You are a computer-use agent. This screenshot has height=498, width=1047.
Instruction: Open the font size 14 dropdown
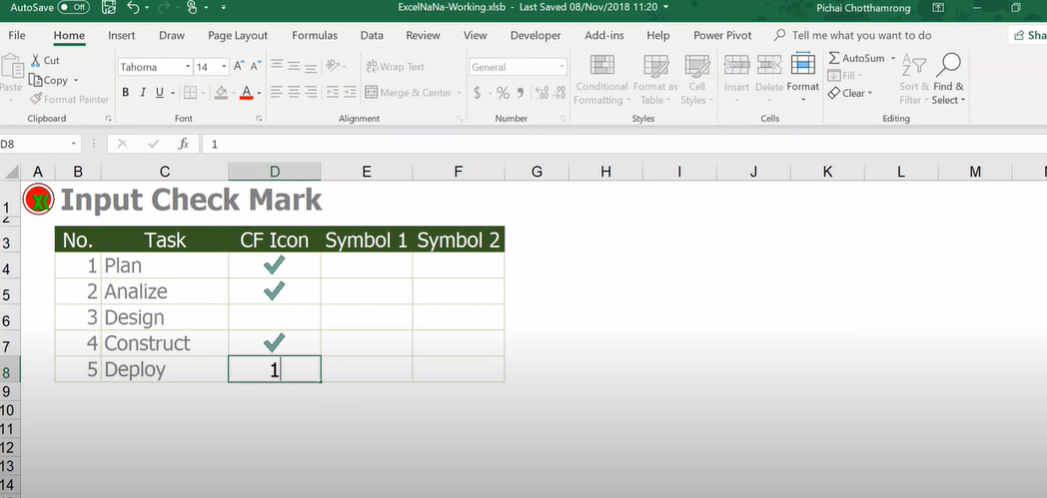224,67
